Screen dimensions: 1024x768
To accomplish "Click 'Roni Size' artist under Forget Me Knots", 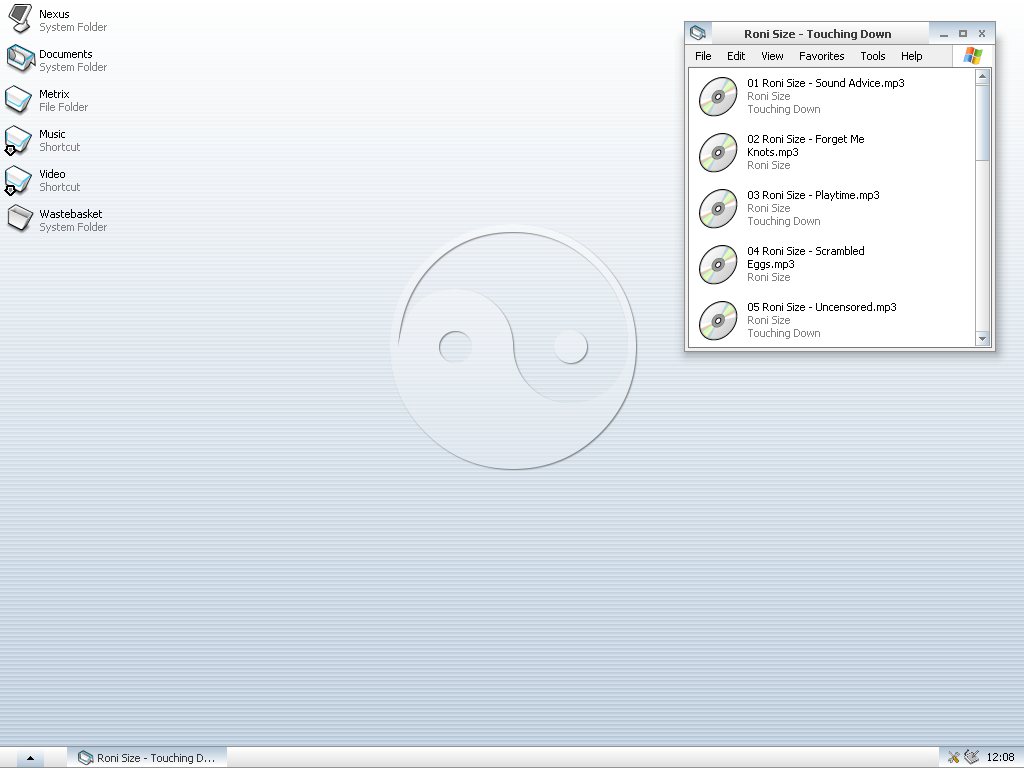I will (769, 165).
